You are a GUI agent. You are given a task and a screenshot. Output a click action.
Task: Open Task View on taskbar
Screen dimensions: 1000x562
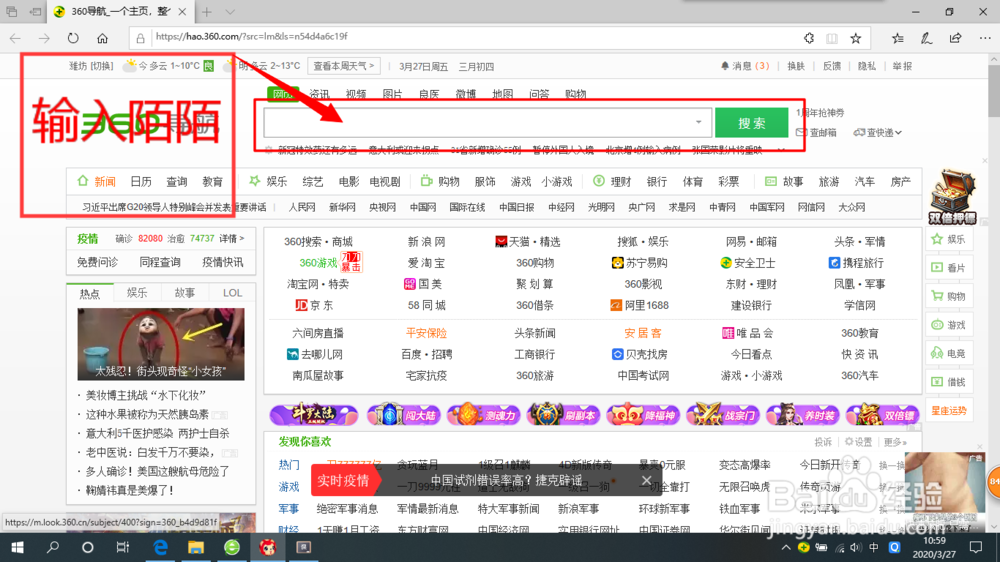point(122,547)
